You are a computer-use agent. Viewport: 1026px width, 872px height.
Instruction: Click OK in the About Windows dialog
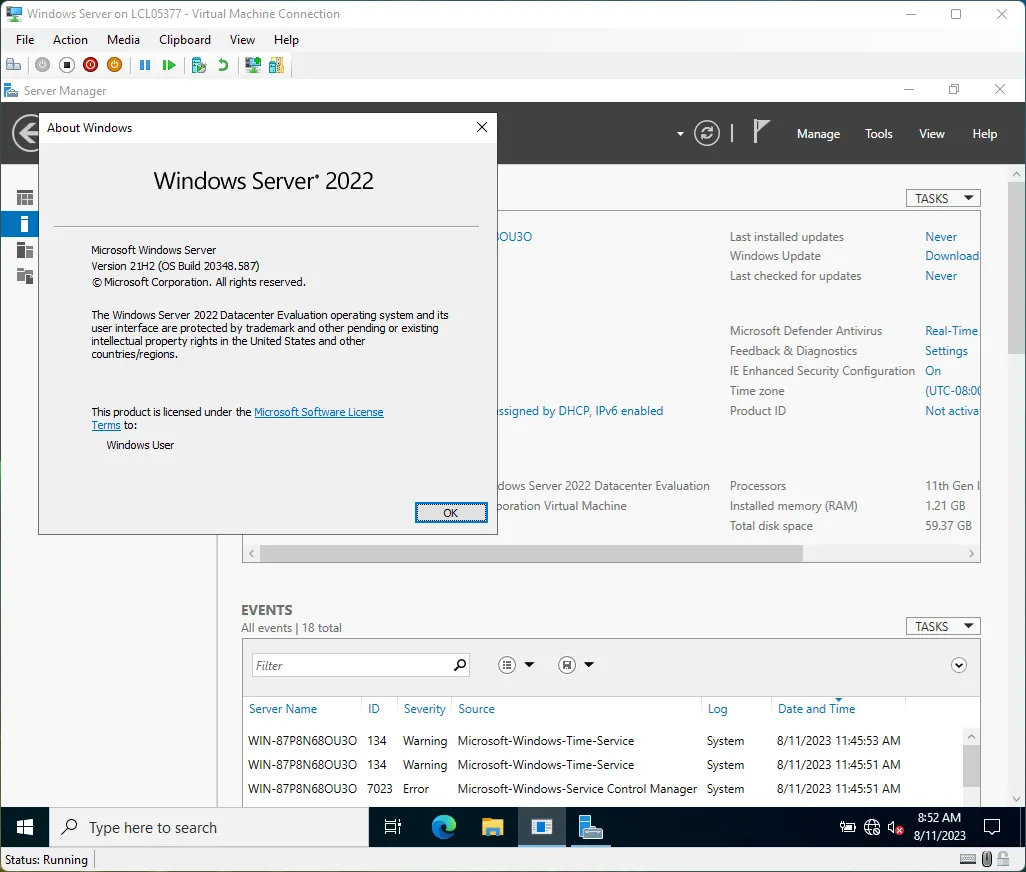coord(451,512)
